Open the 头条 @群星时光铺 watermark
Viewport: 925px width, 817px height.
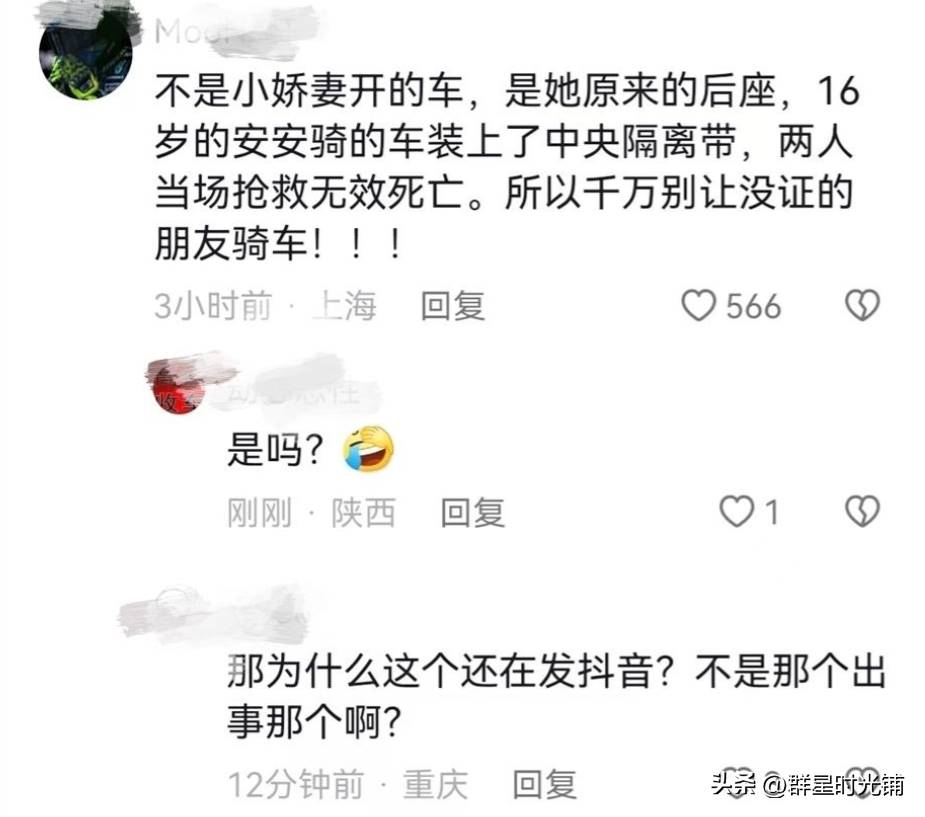pos(808,785)
